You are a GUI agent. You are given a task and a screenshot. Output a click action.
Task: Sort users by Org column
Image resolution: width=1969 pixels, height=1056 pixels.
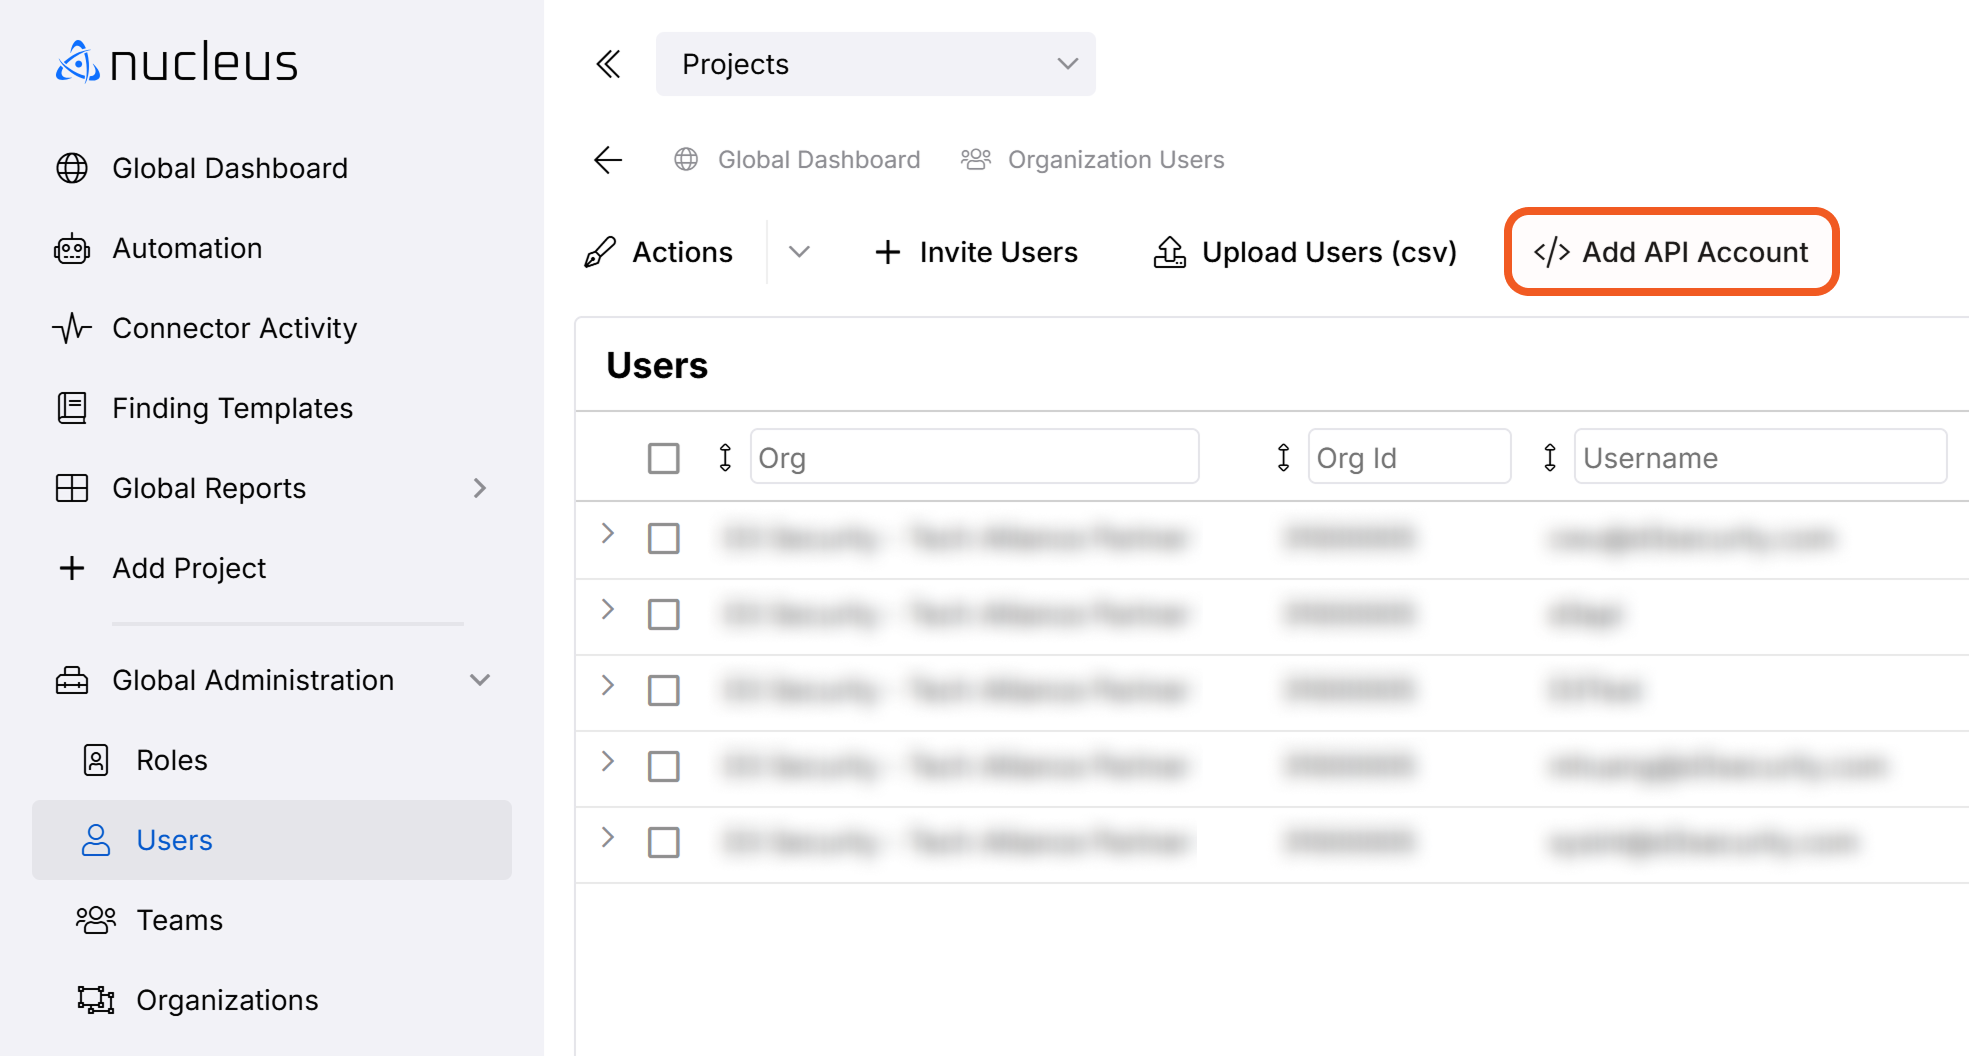pos(725,458)
